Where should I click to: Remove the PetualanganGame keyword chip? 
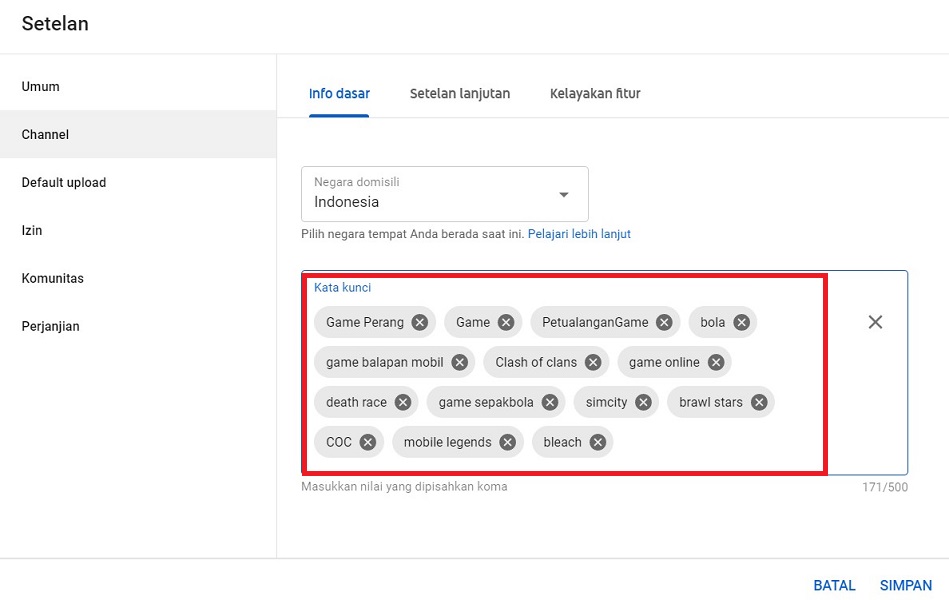[664, 322]
